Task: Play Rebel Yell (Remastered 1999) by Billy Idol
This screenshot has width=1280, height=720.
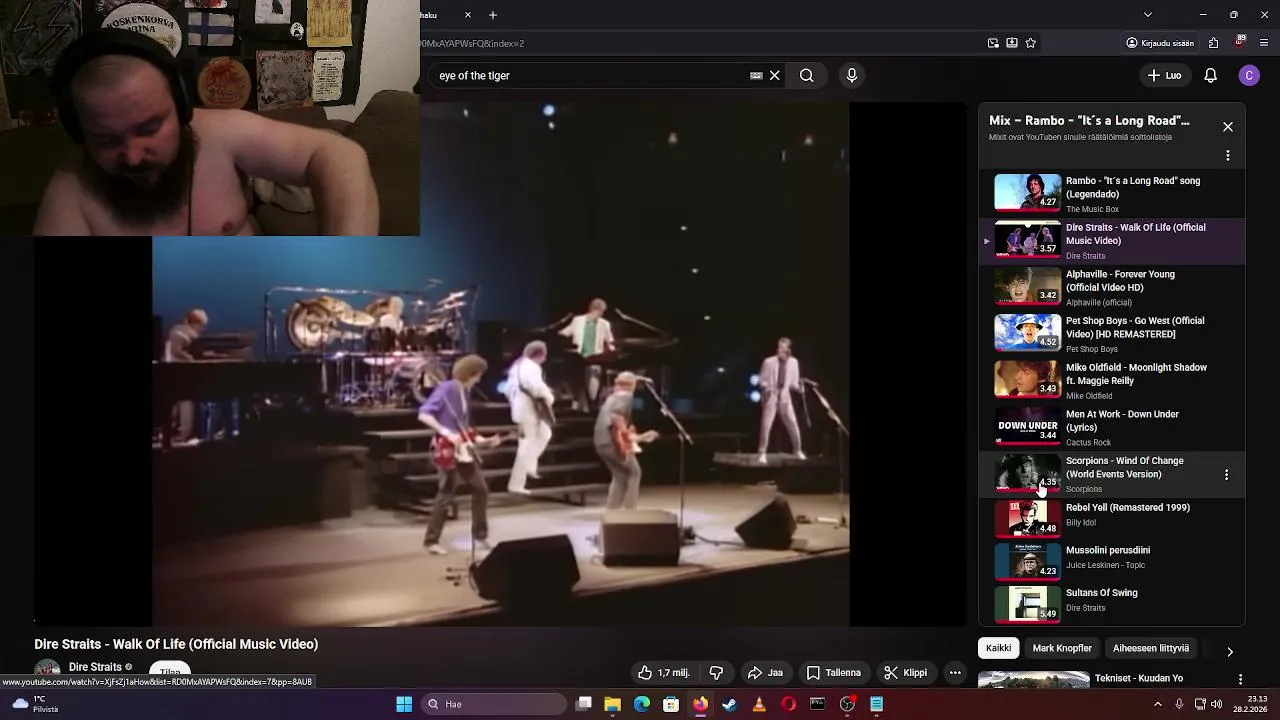Action: [x=1112, y=519]
